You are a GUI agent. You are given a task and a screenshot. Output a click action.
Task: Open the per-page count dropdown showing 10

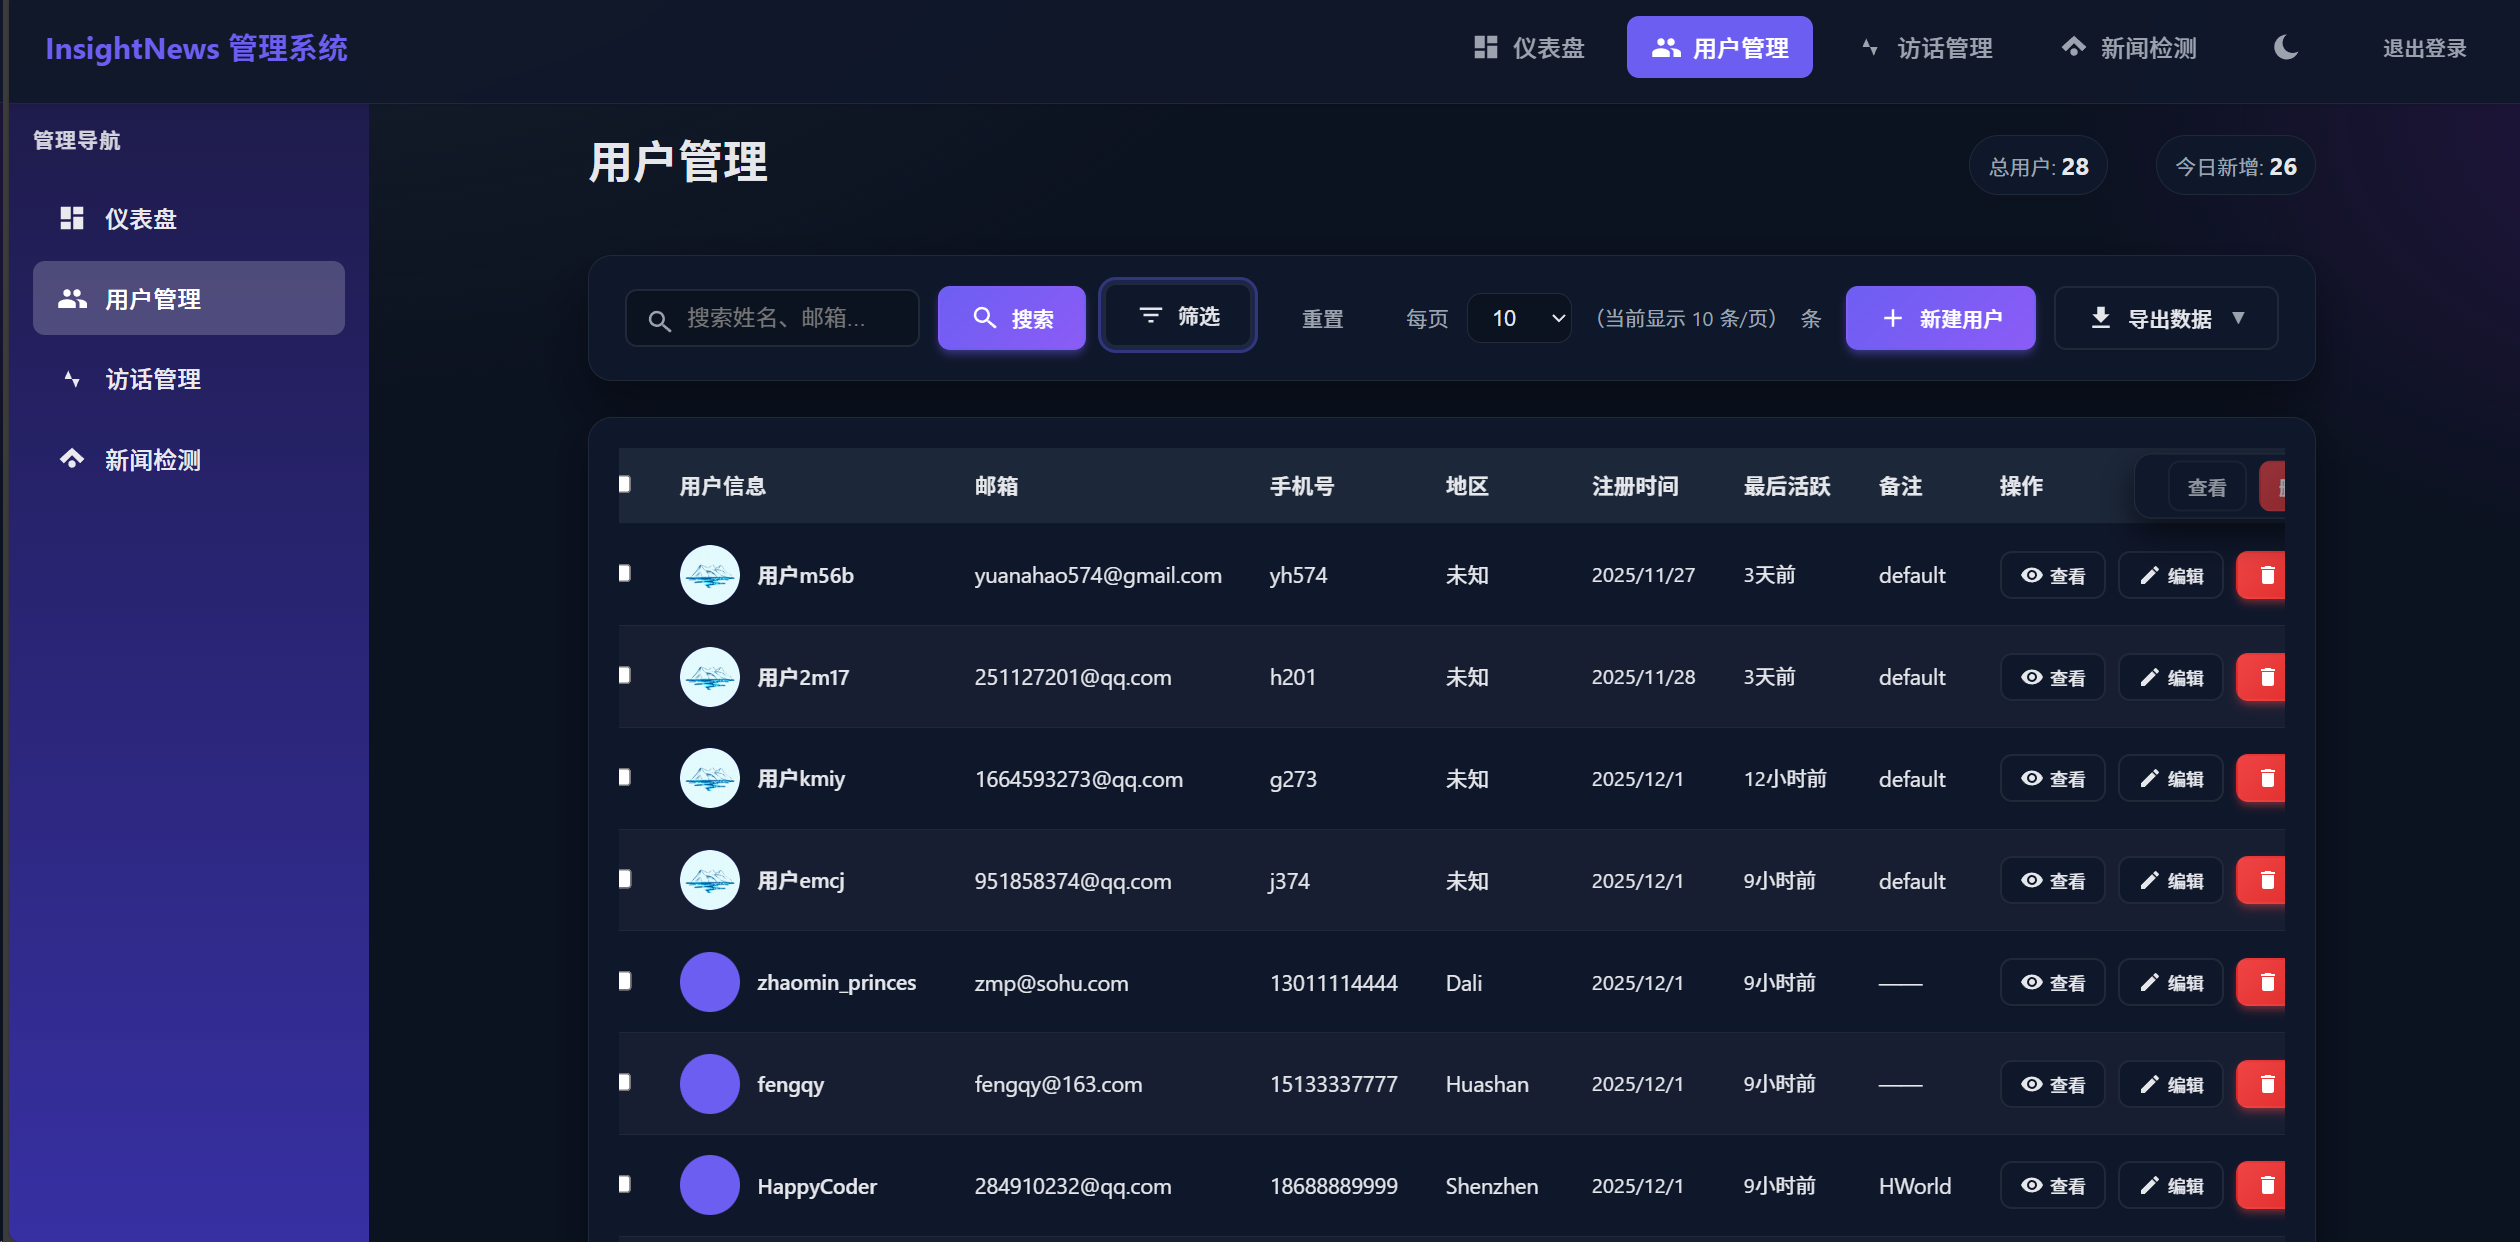pos(1519,318)
